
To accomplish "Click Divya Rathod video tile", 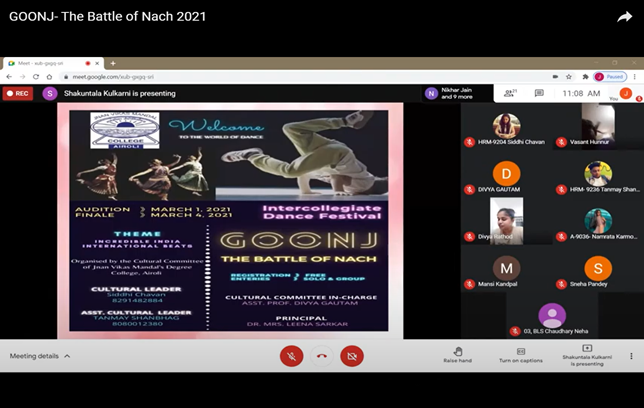I will tap(506, 221).
